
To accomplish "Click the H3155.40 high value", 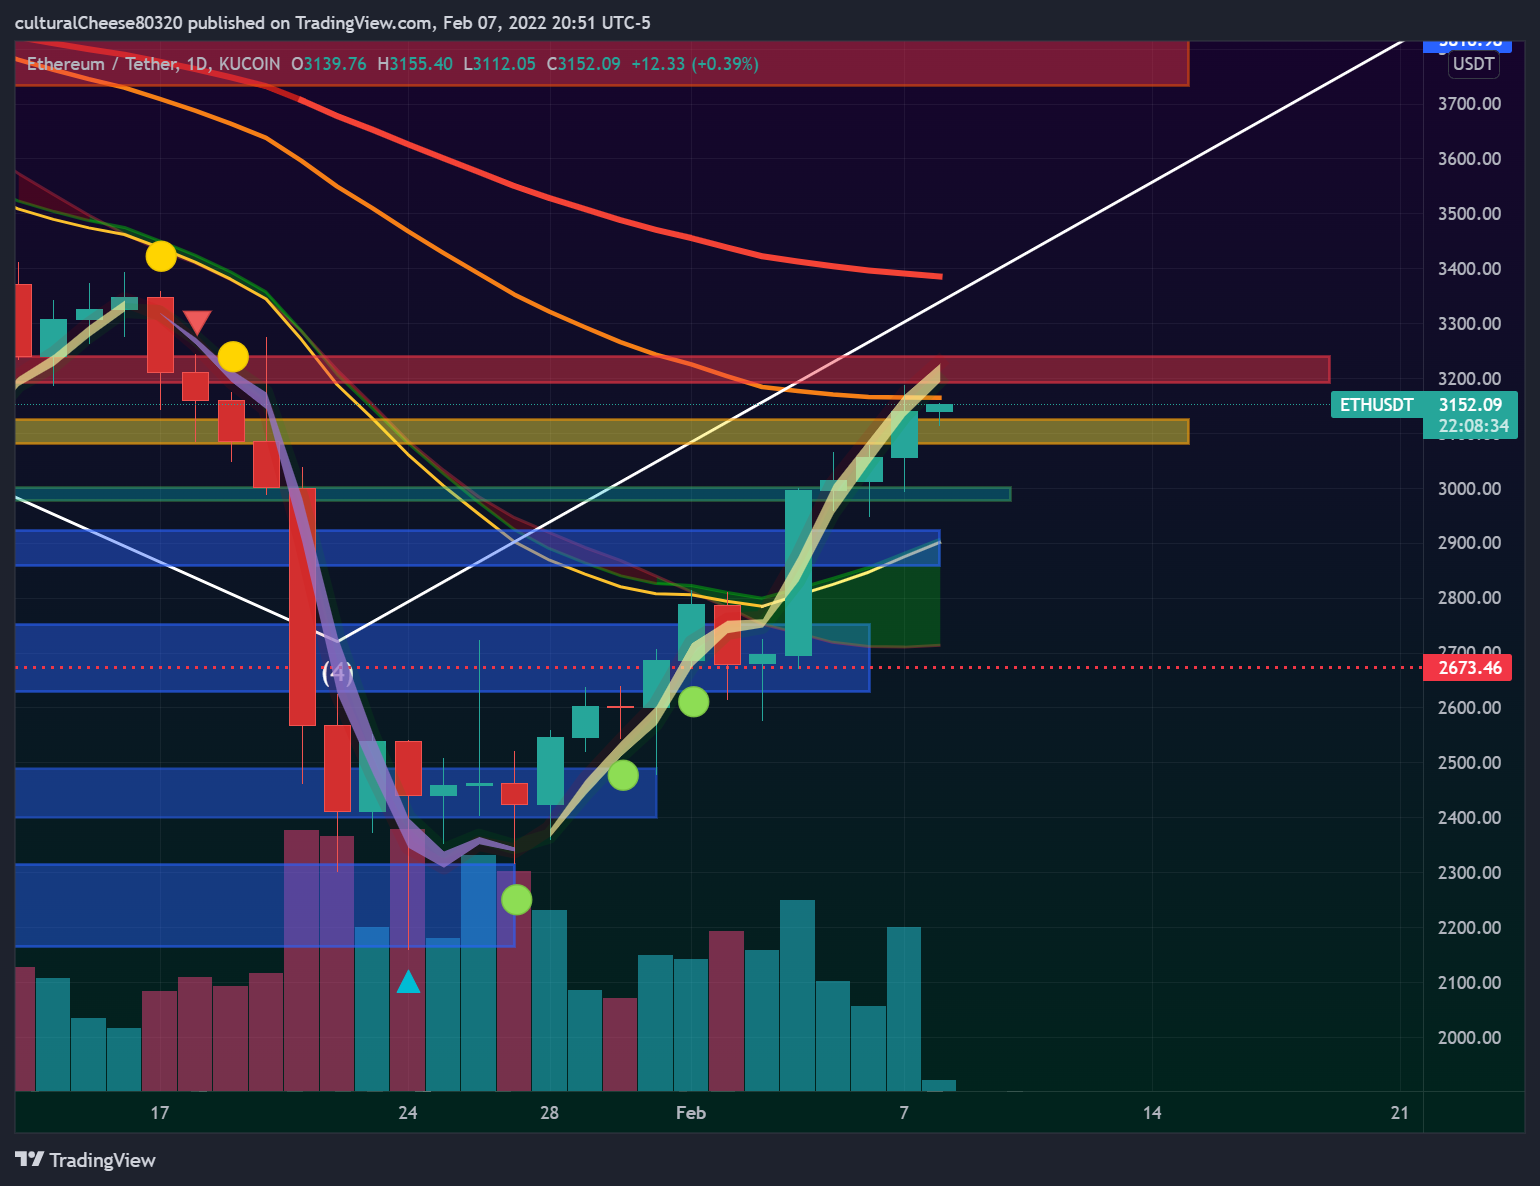I will [x=415, y=64].
